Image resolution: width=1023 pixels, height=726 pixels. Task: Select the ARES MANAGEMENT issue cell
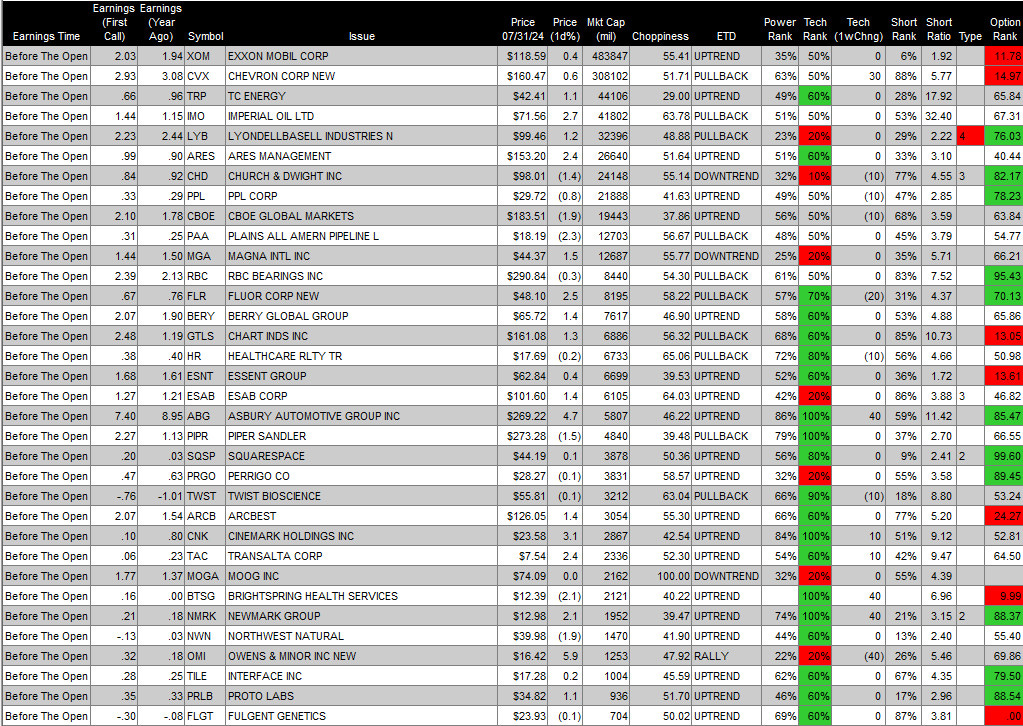[361, 157]
